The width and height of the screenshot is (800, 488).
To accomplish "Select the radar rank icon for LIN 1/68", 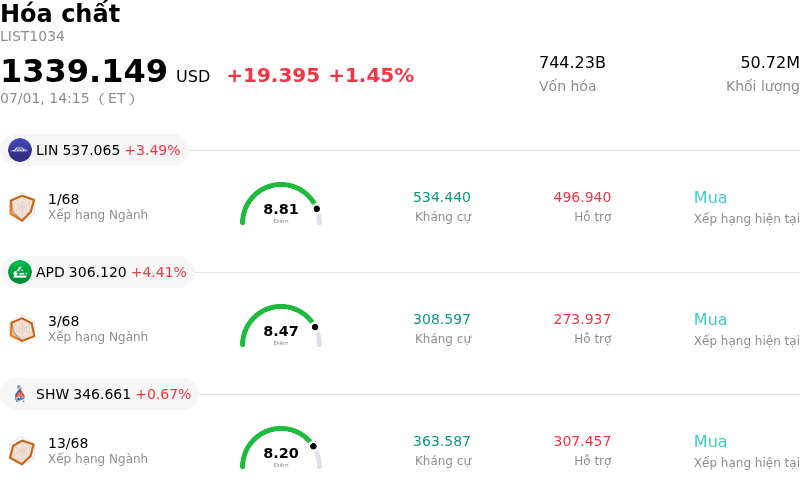I will click(22, 208).
